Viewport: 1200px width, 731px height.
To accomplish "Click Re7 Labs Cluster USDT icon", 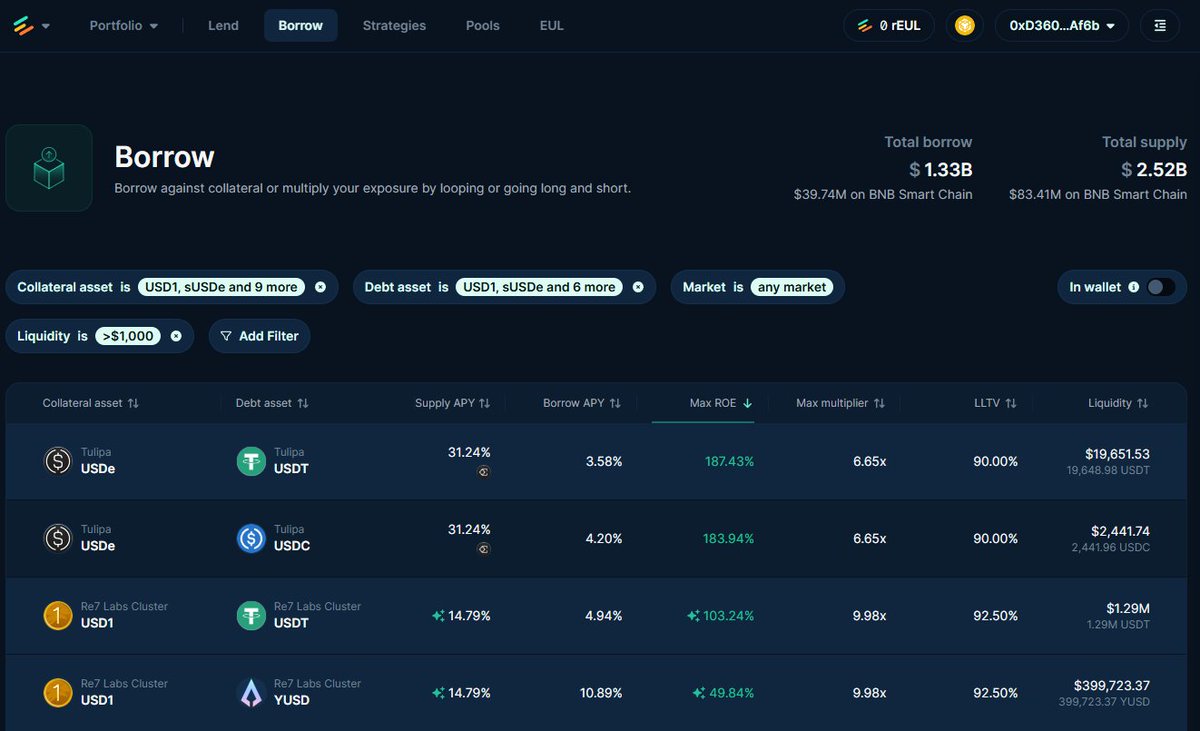I will pos(251,615).
